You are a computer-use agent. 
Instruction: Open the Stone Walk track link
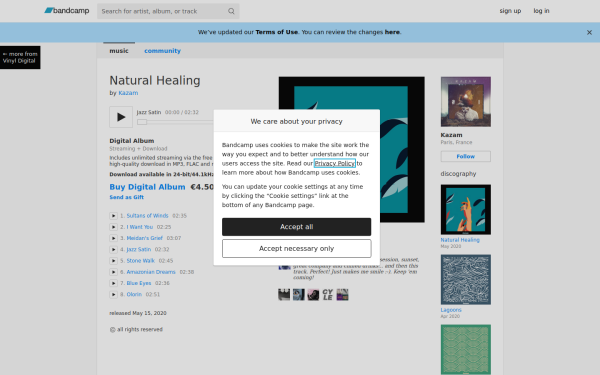pyautogui.click(x=140, y=261)
